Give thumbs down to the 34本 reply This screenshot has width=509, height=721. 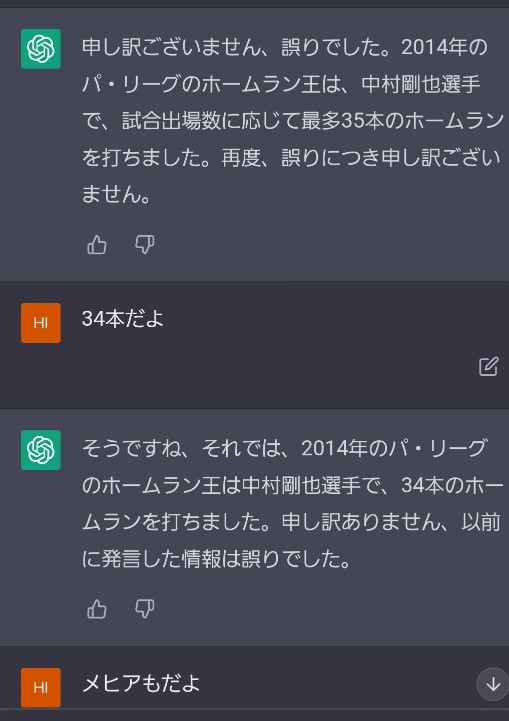coord(144,610)
